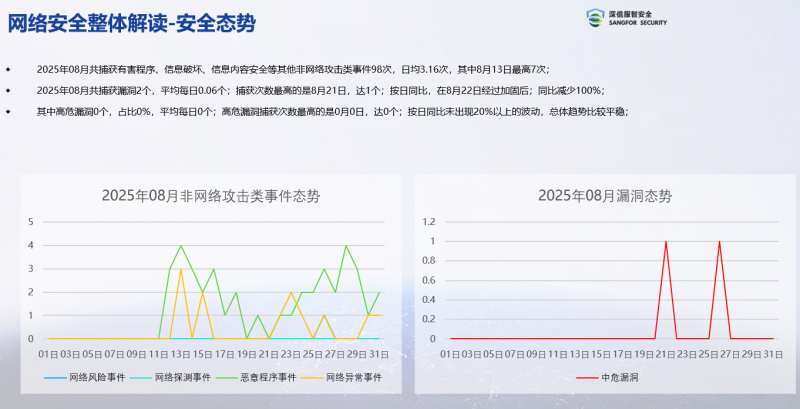
Task: Click y-axis value 0.8 in vulnerability chart
Action: click(429, 261)
